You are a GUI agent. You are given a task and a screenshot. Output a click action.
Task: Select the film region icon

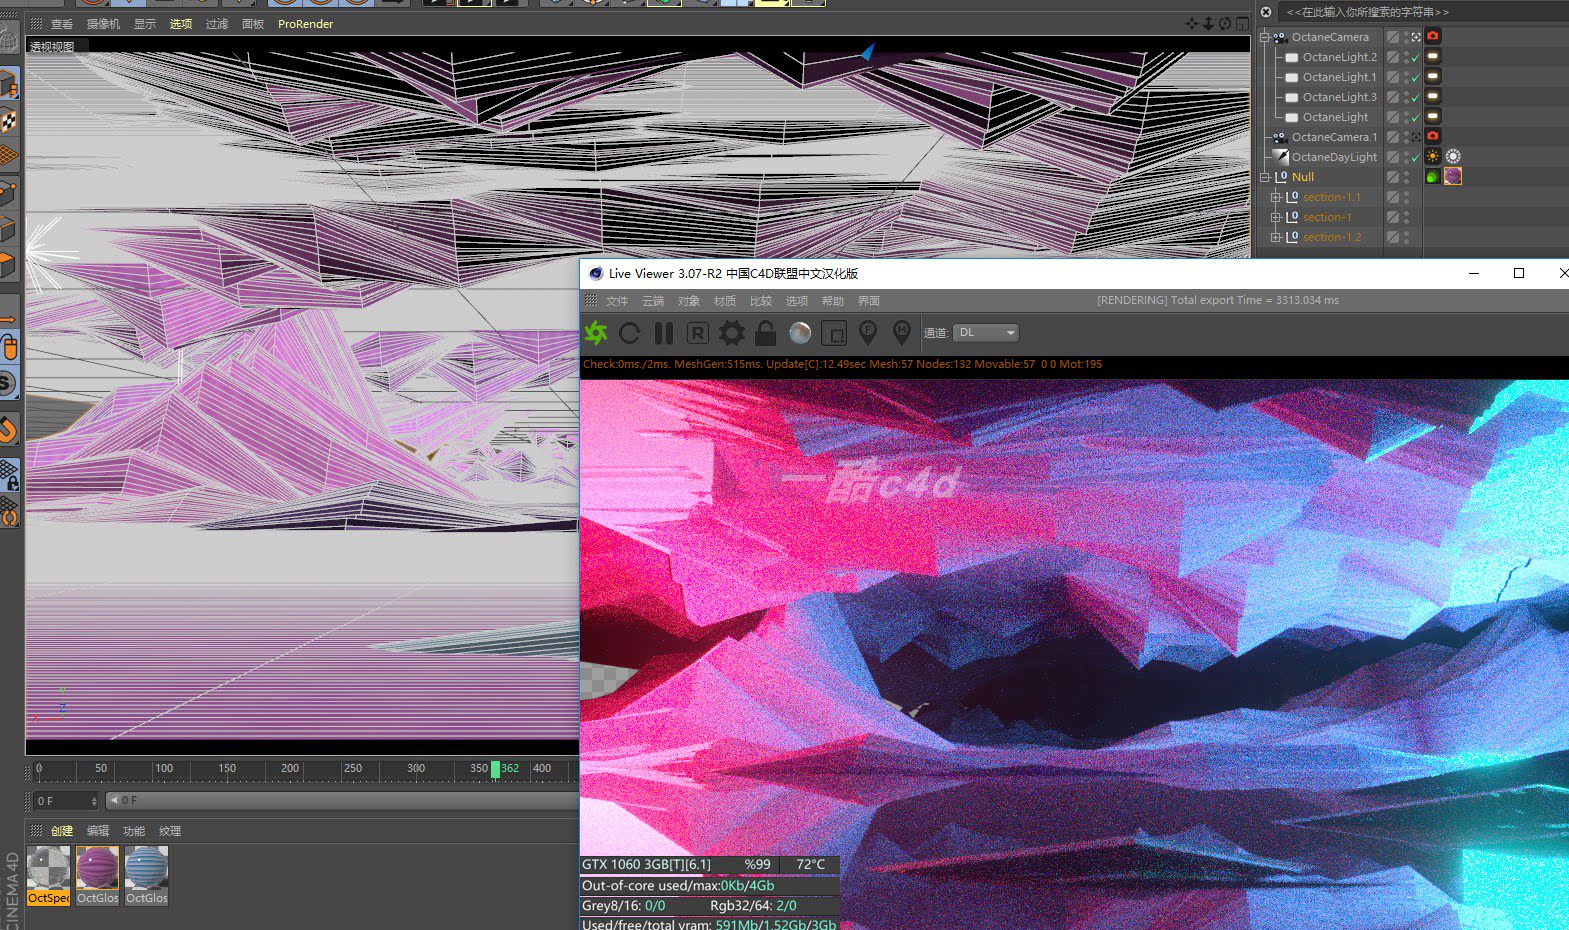click(834, 333)
